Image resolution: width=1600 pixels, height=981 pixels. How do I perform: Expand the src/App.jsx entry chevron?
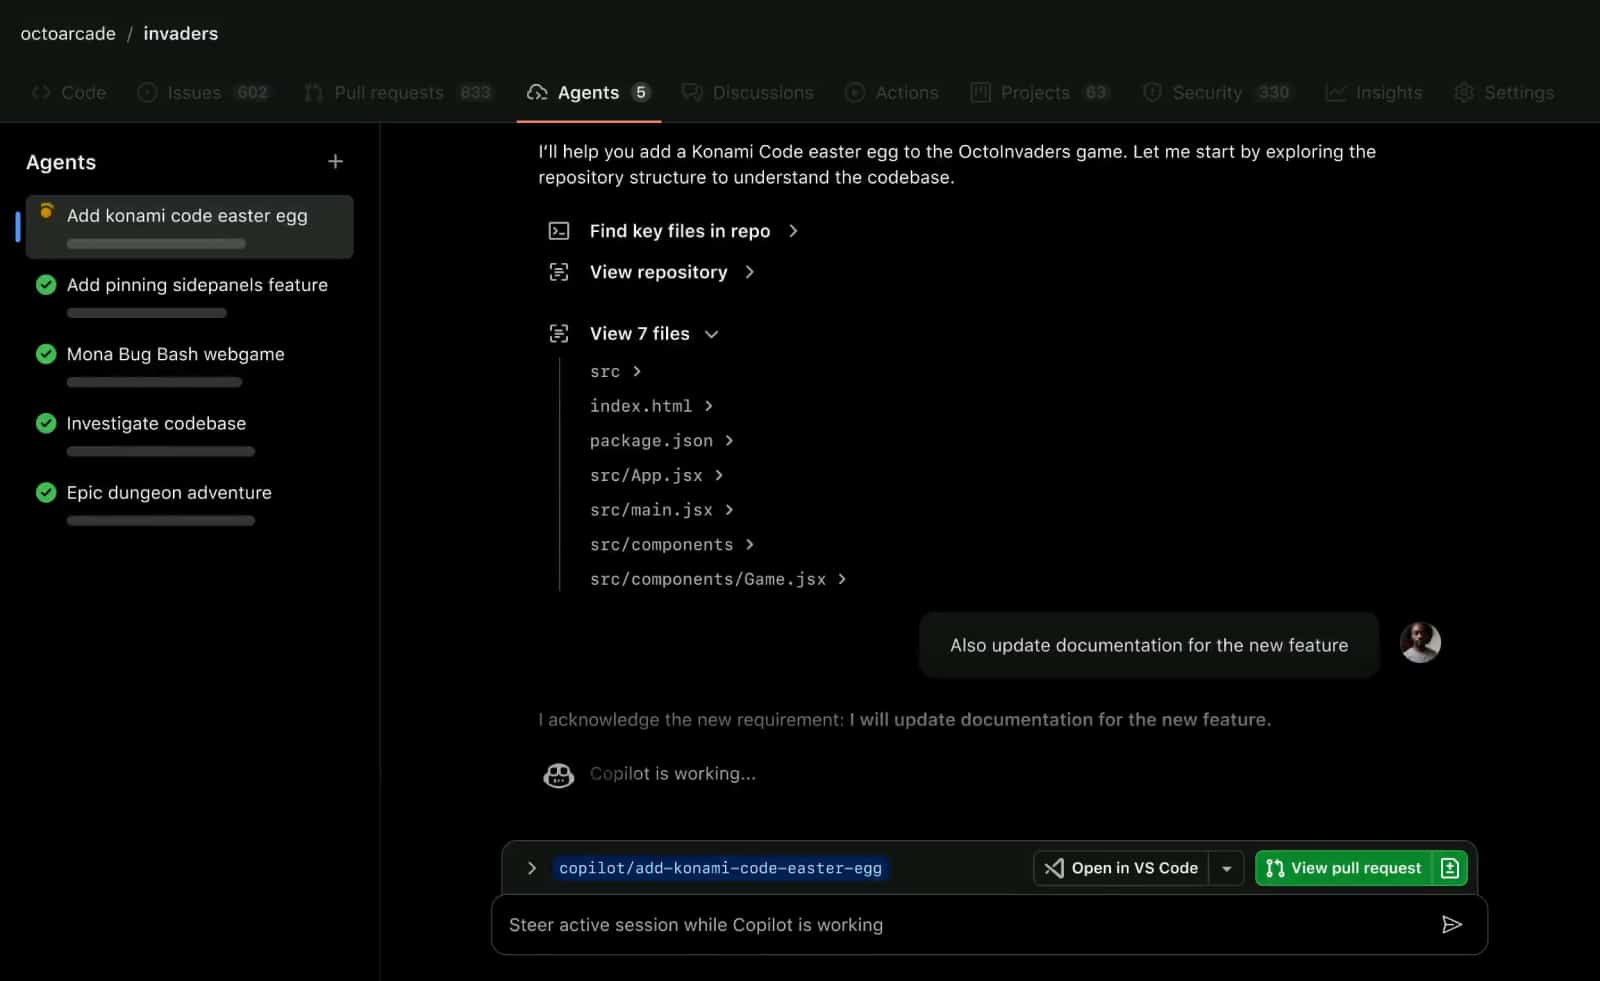[x=719, y=475]
